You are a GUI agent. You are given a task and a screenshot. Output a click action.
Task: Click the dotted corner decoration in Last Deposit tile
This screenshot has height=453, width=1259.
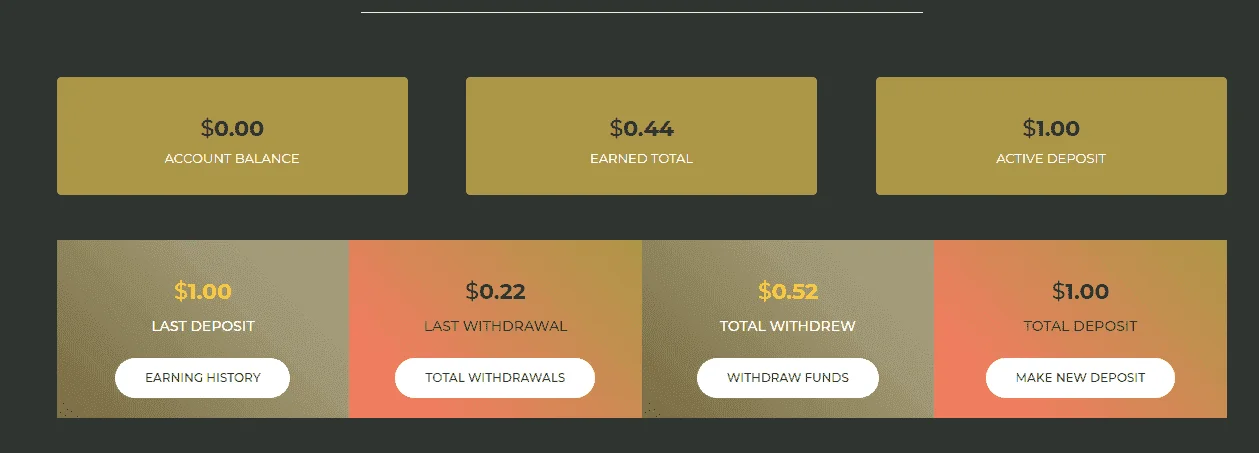tap(66, 409)
